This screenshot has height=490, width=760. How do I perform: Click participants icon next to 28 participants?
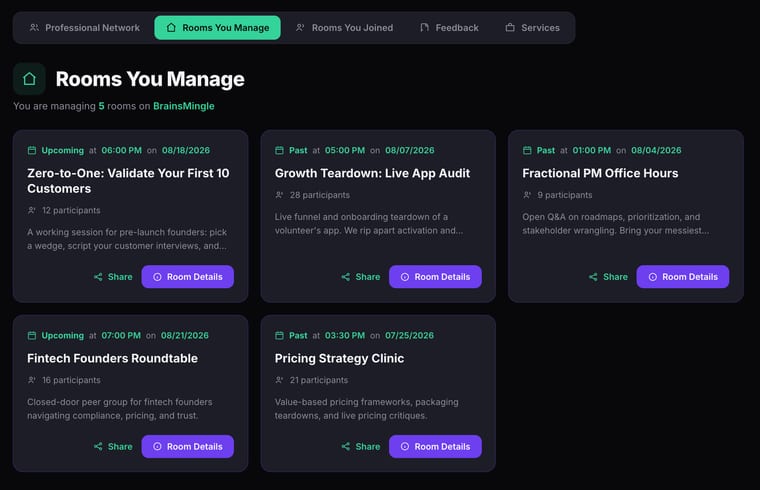pyautogui.click(x=279, y=195)
